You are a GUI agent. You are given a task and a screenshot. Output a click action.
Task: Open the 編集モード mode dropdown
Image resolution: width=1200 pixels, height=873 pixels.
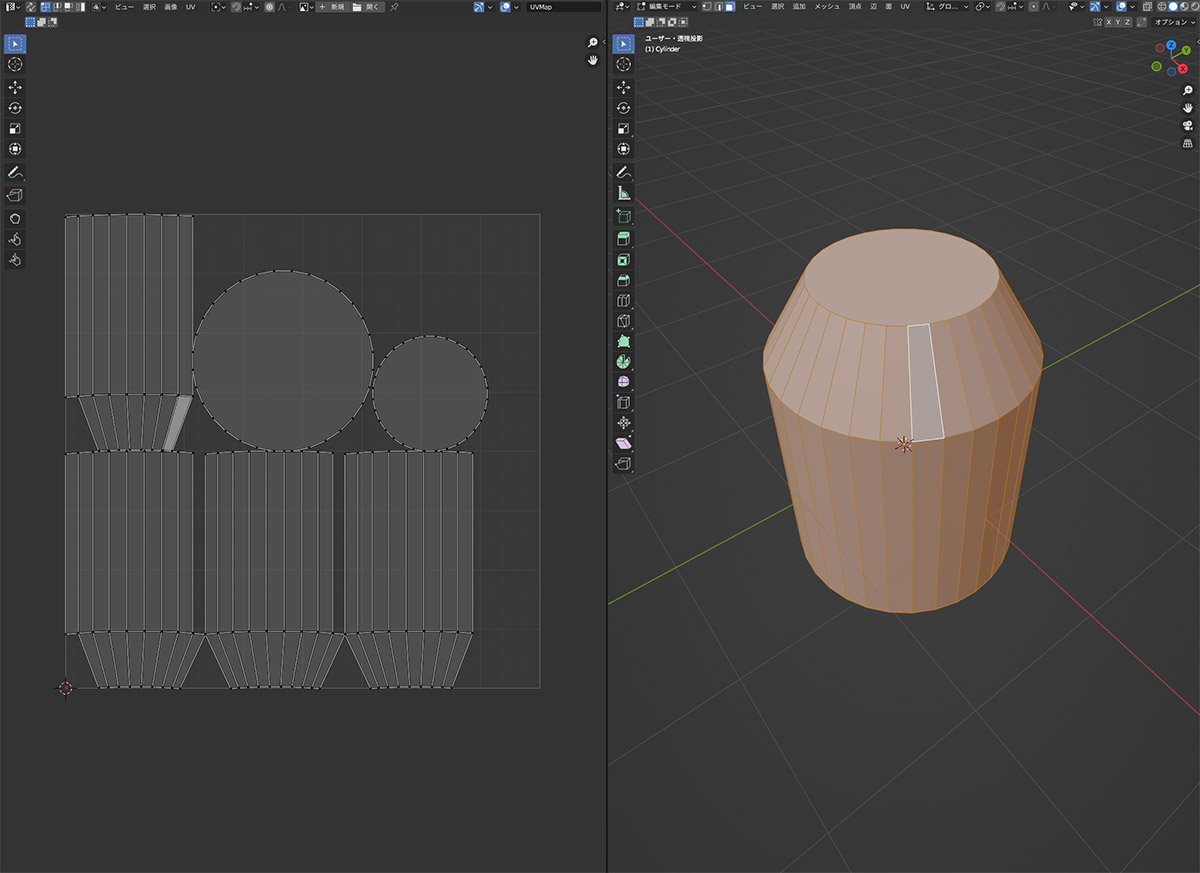665,6
